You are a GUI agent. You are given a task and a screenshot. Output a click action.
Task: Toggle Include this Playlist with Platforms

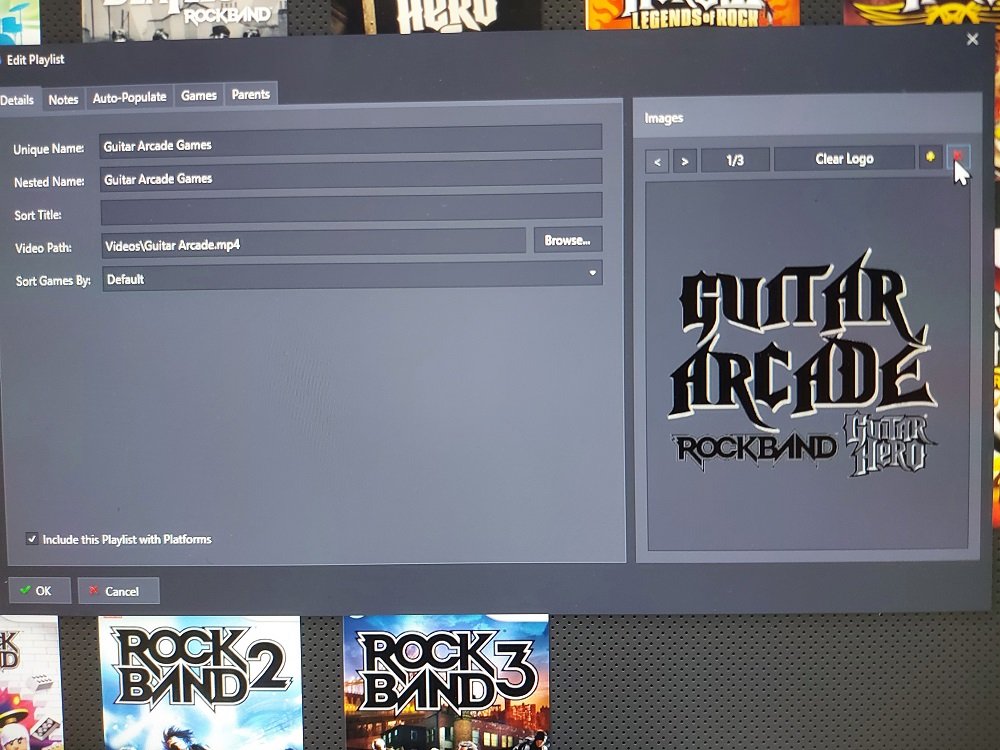[x=32, y=539]
